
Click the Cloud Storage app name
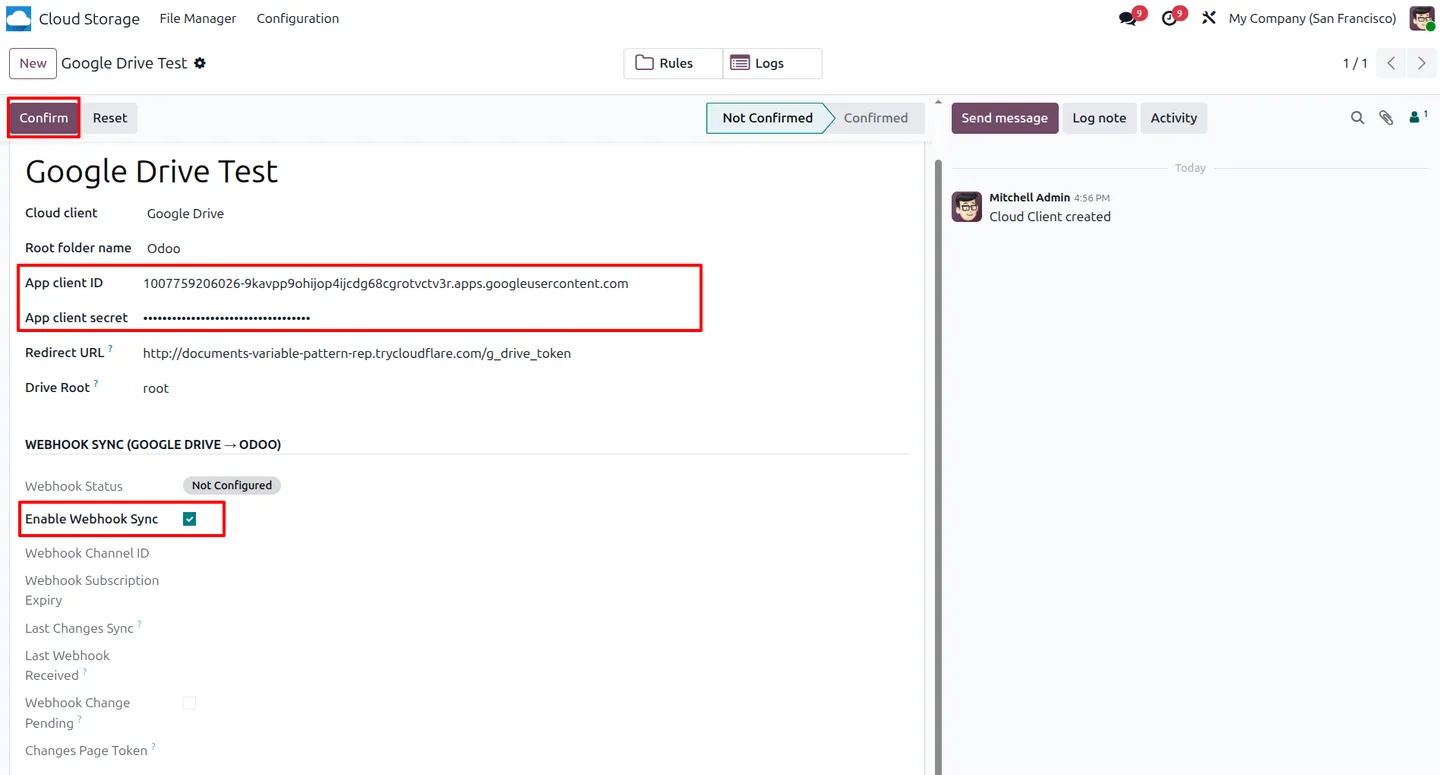pos(89,19)
